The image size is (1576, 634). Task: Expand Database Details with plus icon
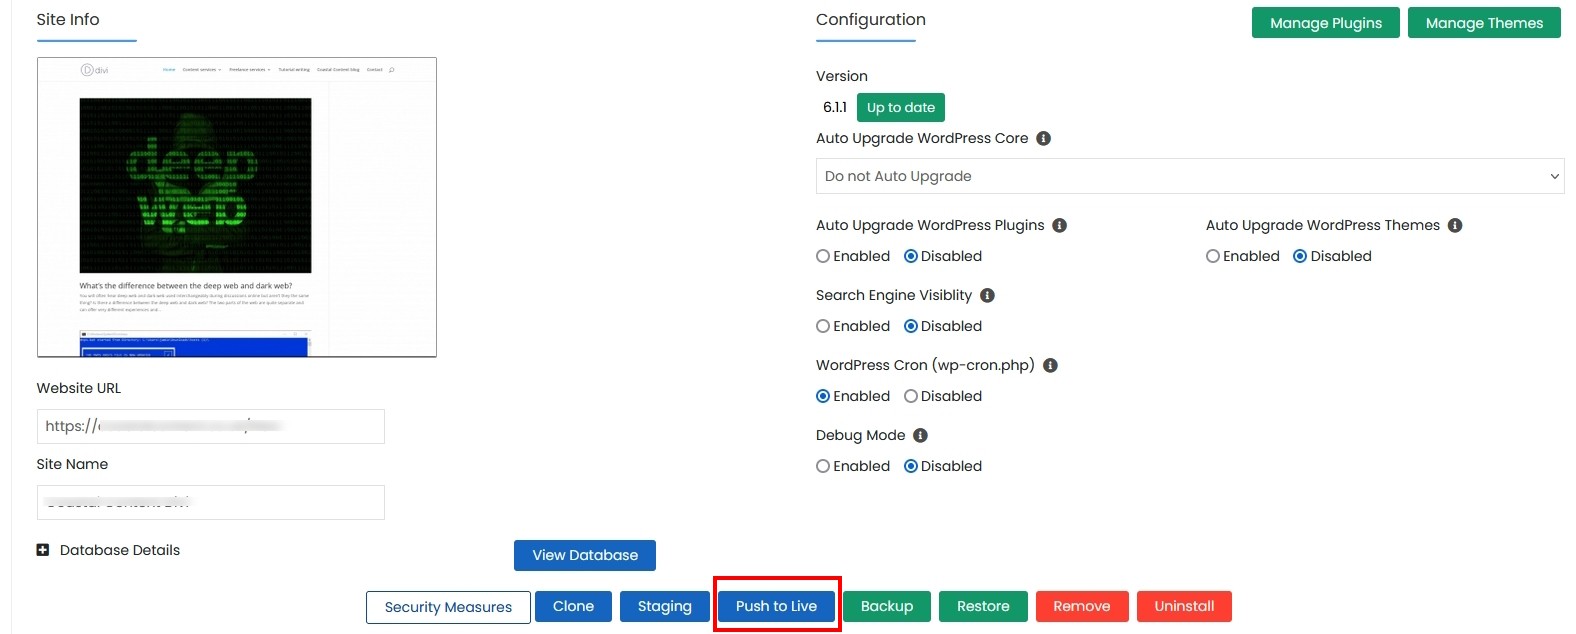pos(43,550)
